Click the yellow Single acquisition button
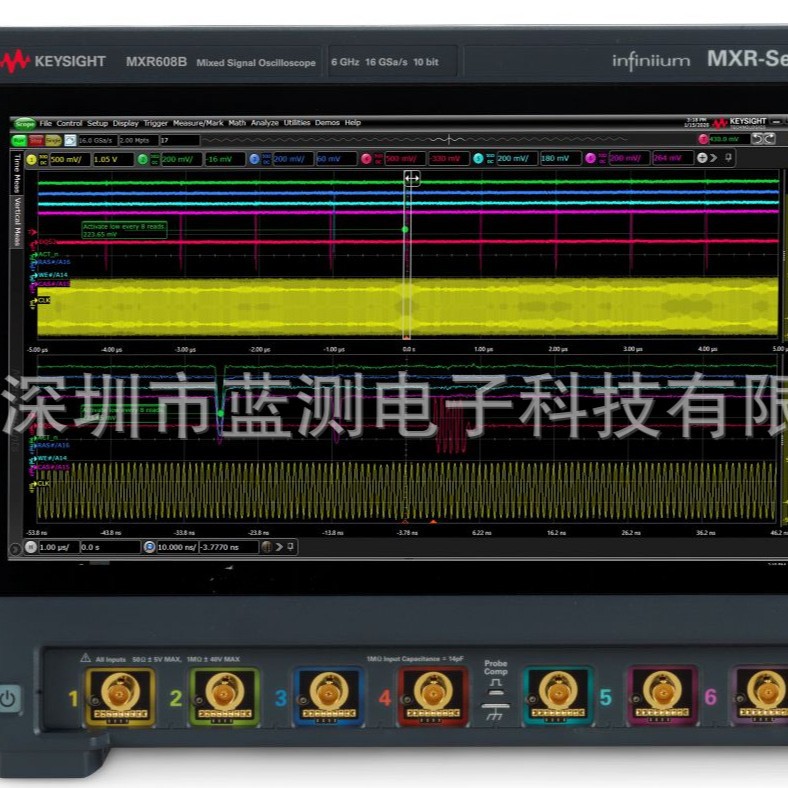The image size is (788, 788). tap(53, 141)
